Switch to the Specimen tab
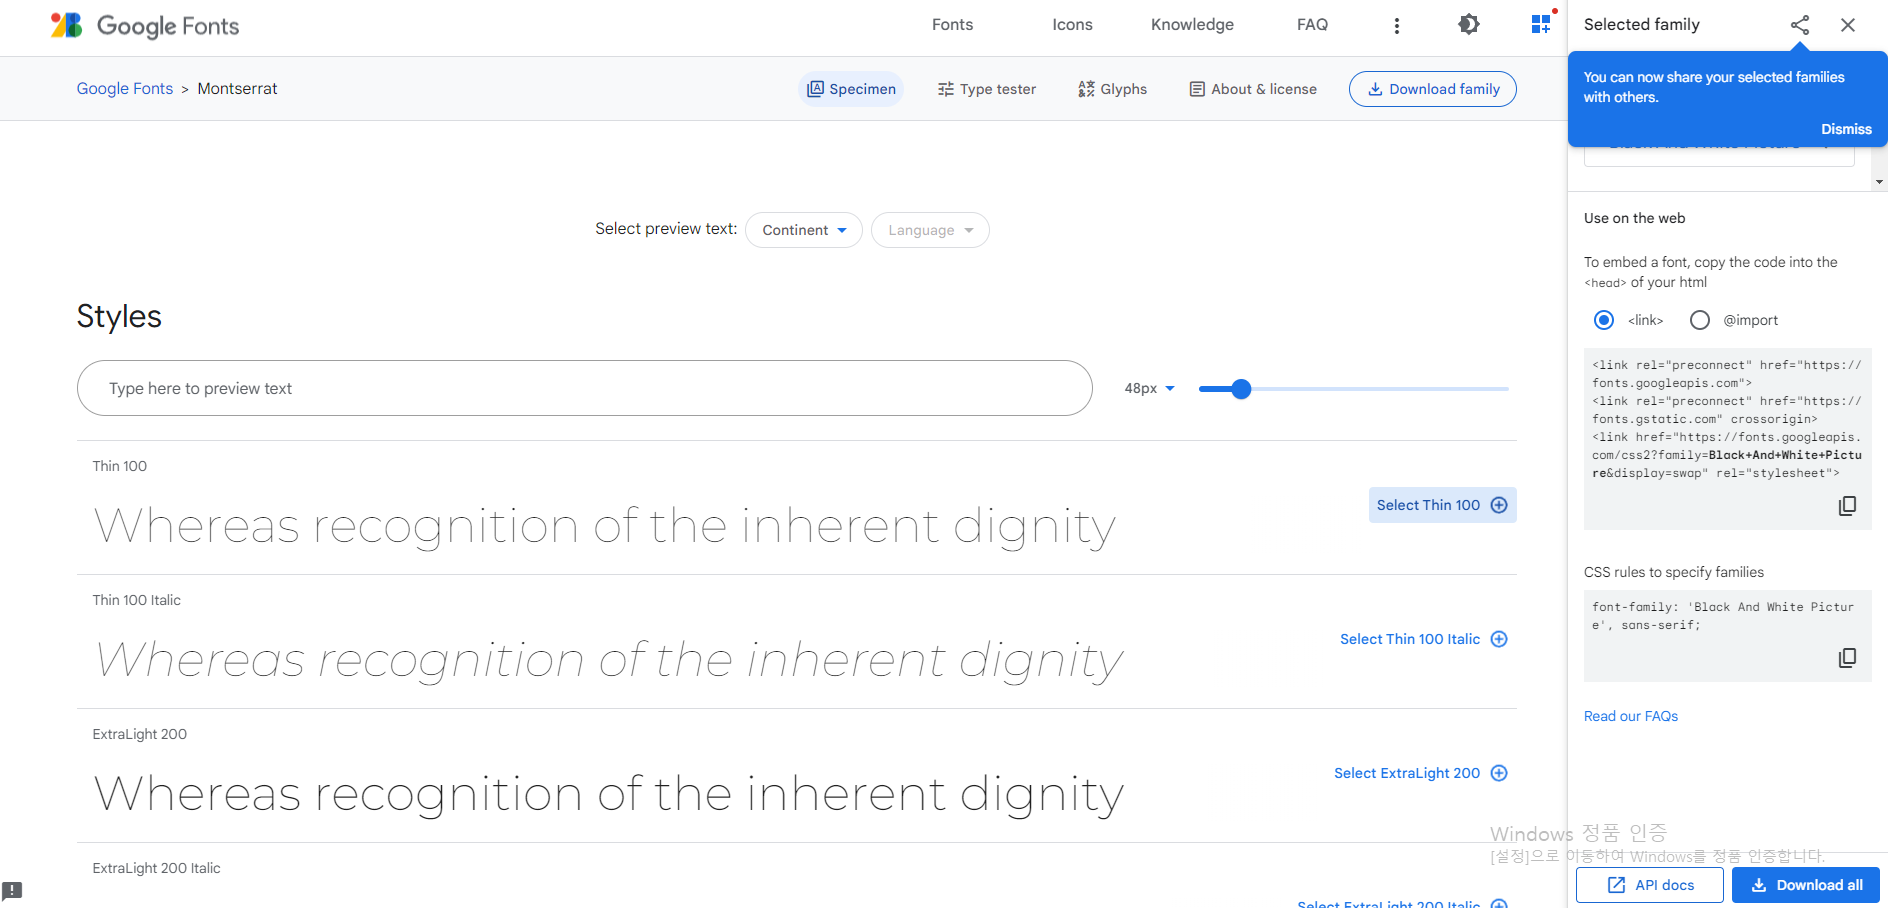The height and width of the screenshot is (908, 1888). pos(851,89)
